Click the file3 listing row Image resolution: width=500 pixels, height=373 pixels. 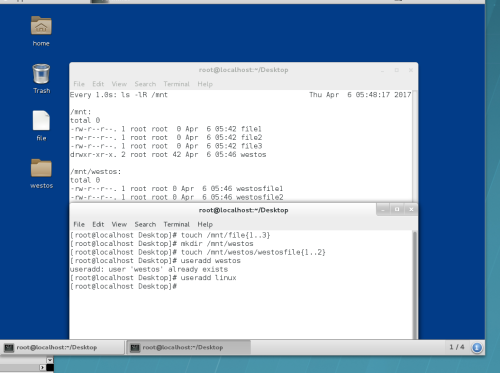click(x=166, y=146)
